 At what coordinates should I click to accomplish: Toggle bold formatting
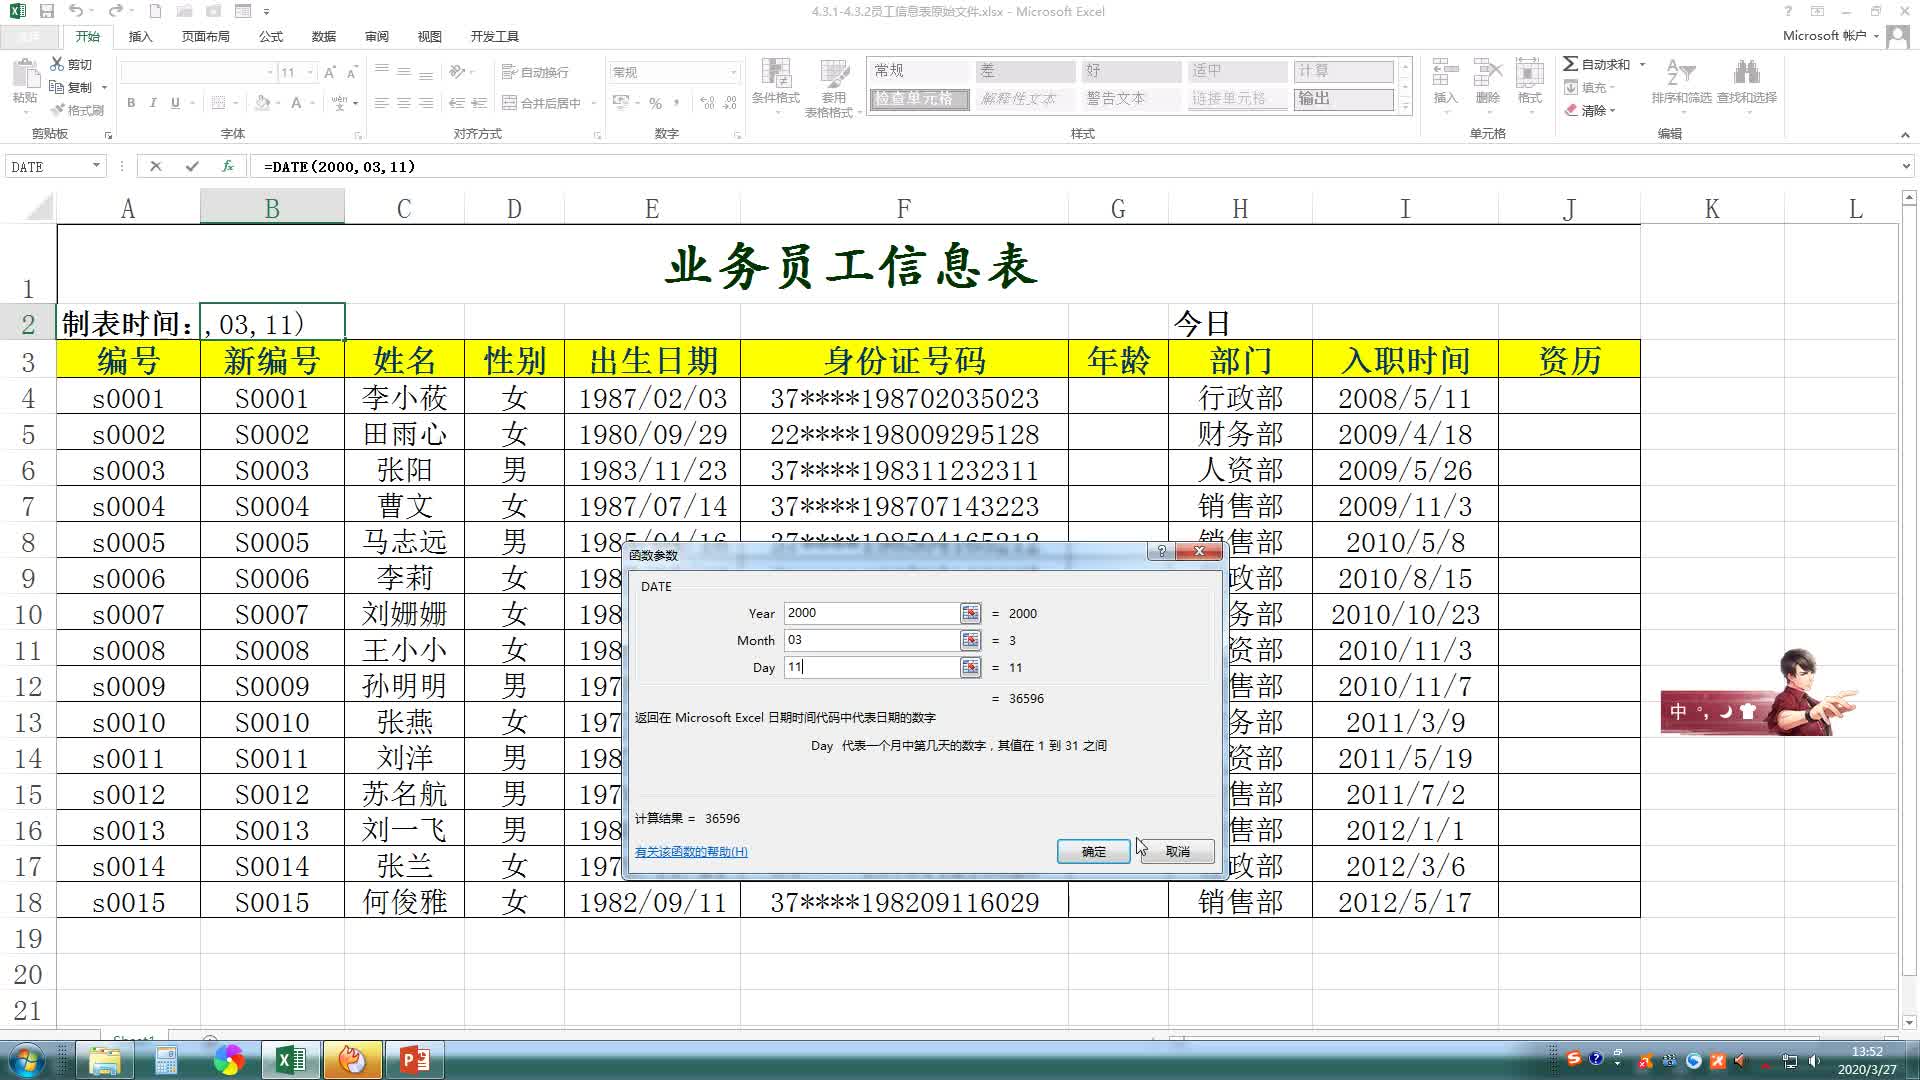131,103
